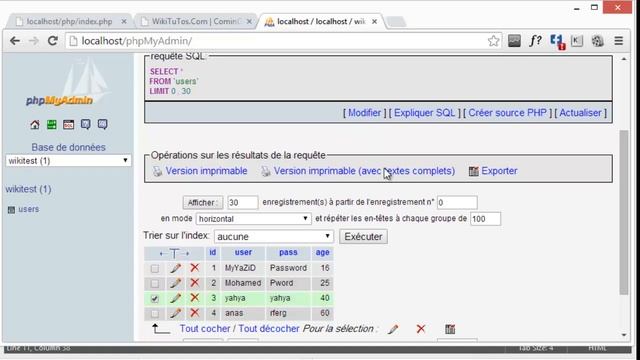Check the row 2 Mohamed checkbox
640x360 pixels.
(x=155, y=283)
